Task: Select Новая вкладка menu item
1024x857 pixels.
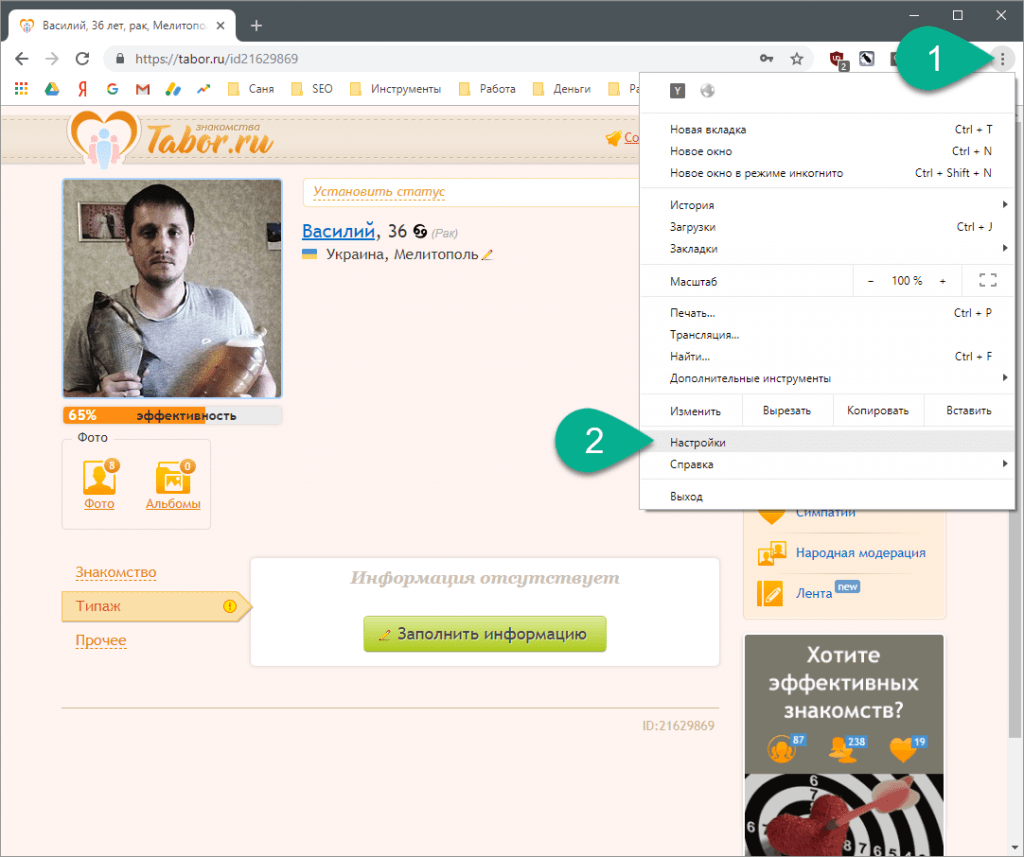Action: [x=827, y=129]
